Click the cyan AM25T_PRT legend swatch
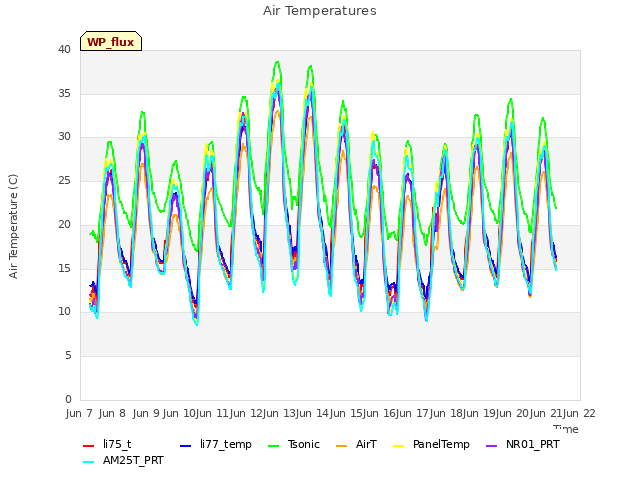 89,462
